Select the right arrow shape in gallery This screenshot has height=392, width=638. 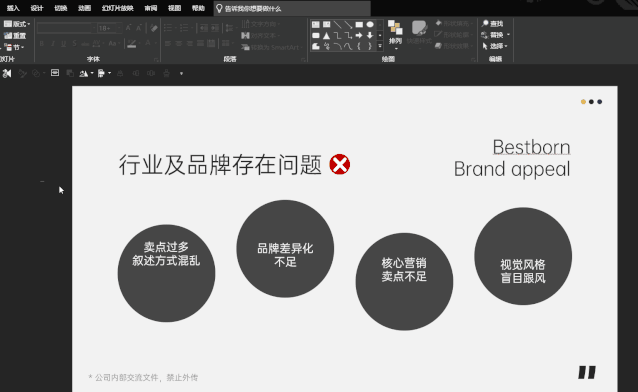coord(359,35)
